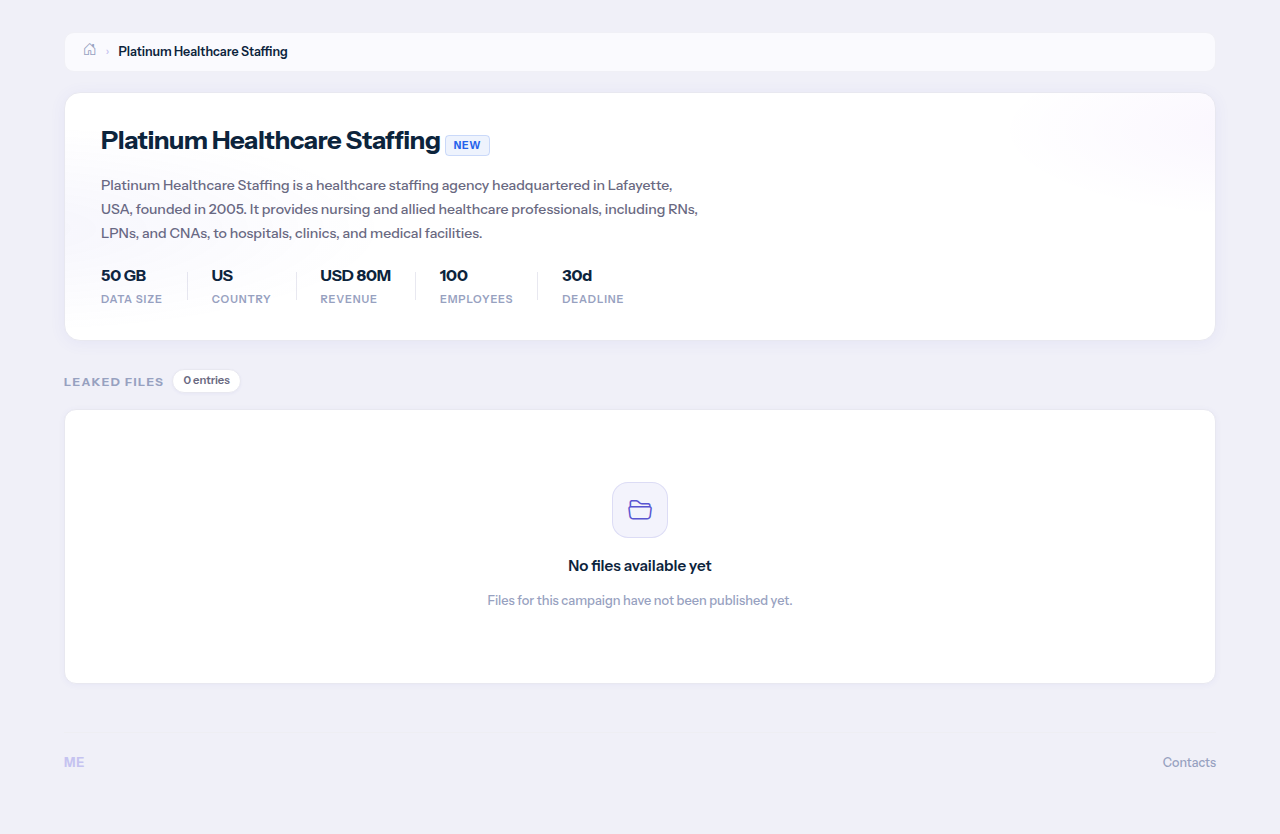Click the 'Files for this campaign' subtext
Image resolution: width=1280 pixels, height=834 pixels.
(640, 601)
